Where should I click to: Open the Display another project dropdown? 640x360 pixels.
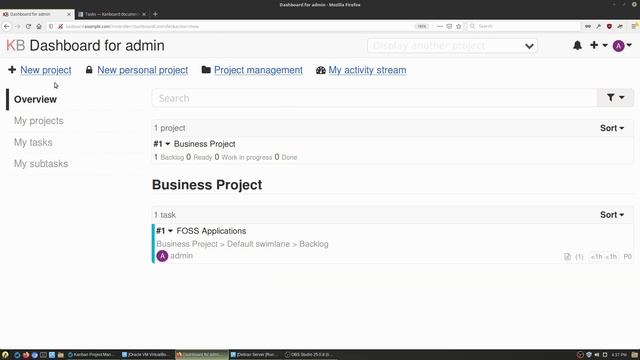coord(452,46)
